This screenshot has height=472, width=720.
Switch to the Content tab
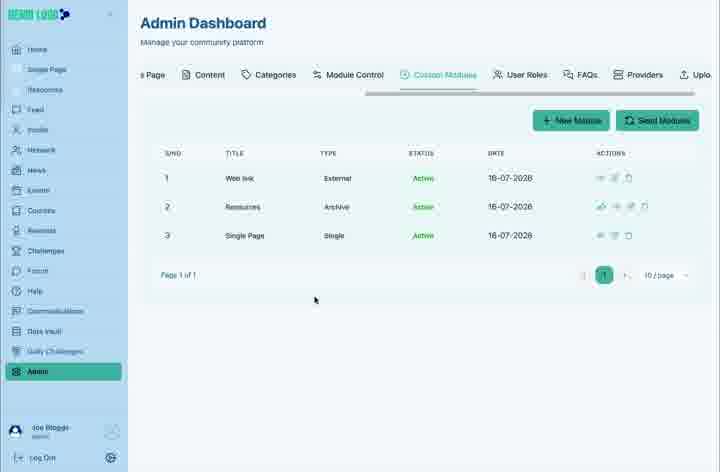coord(203,75)
